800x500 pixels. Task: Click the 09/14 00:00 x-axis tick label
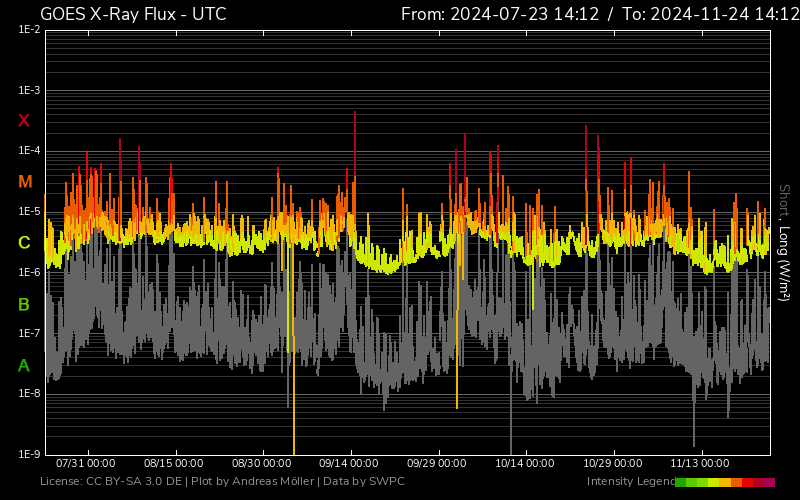pyautogui.click(x=349, y=463)
